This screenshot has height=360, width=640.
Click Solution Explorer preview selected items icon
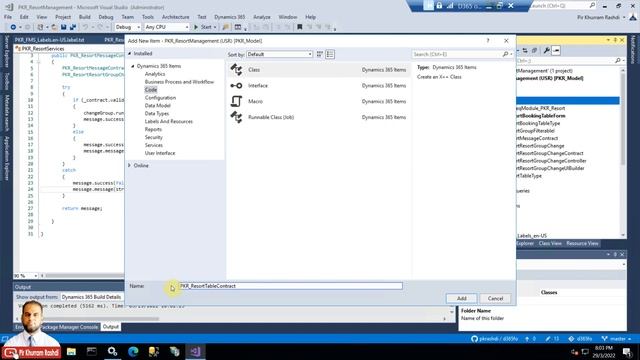556,51
